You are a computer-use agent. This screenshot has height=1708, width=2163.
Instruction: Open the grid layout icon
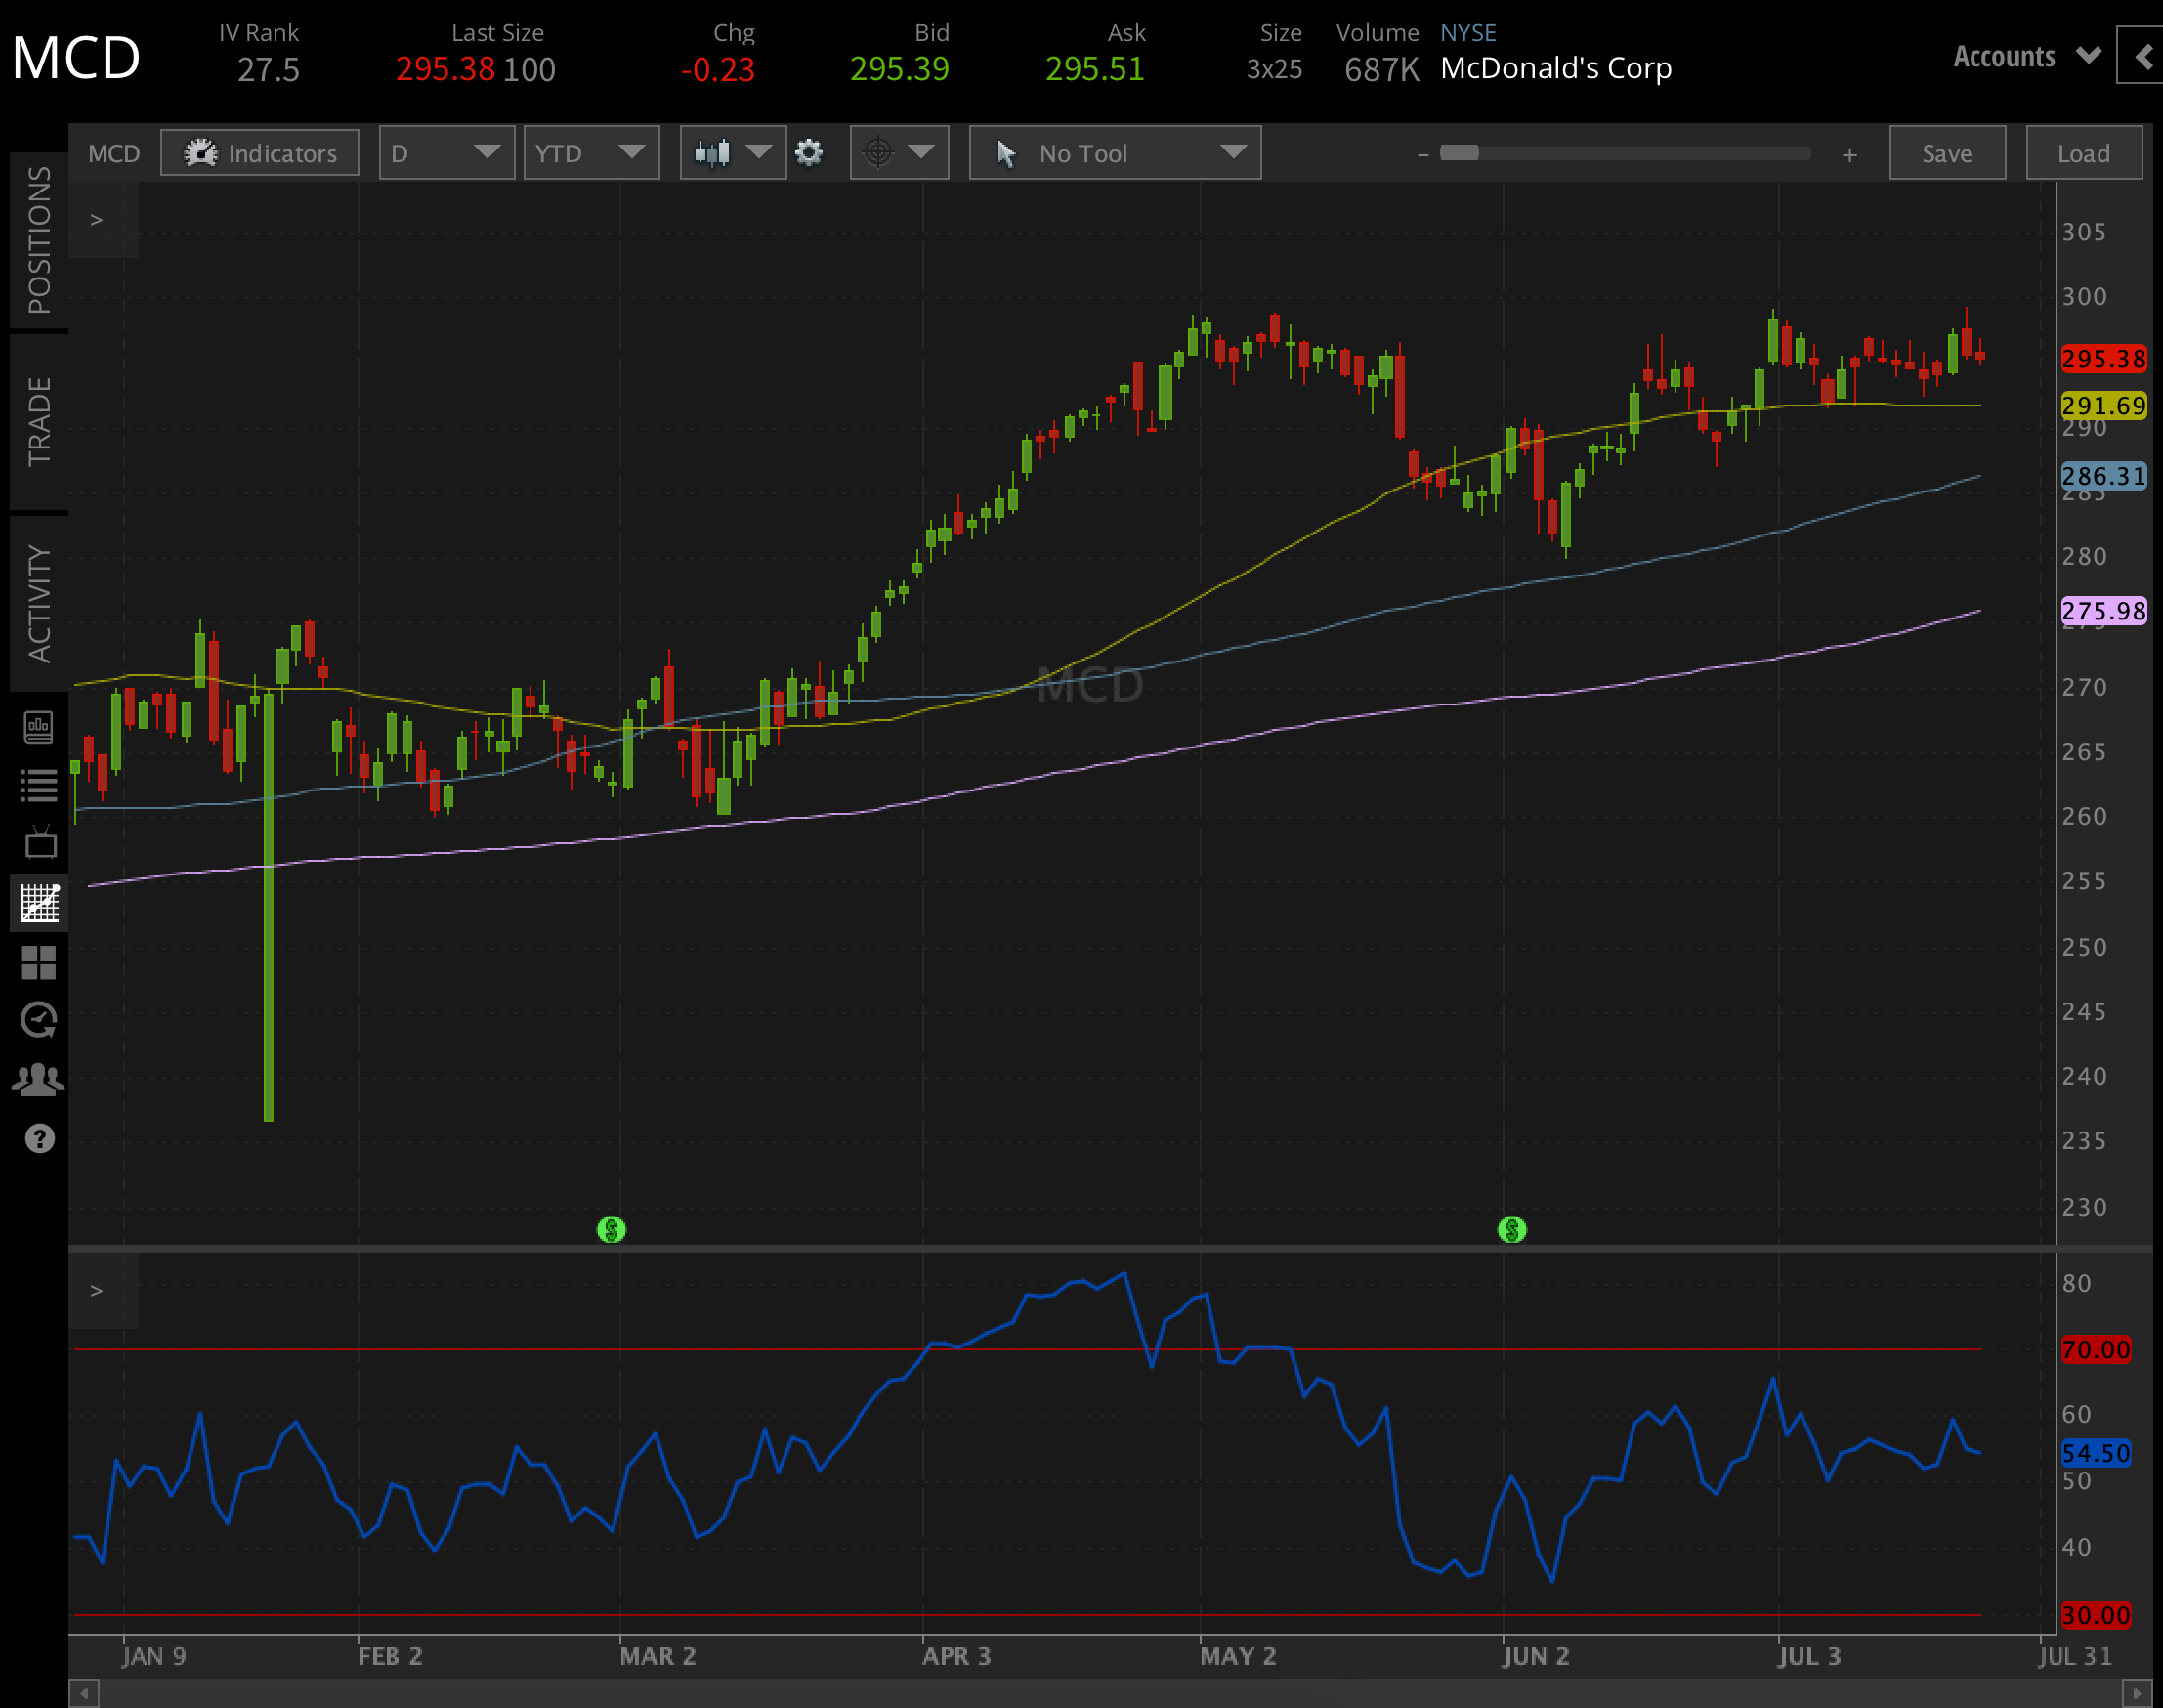40,963
